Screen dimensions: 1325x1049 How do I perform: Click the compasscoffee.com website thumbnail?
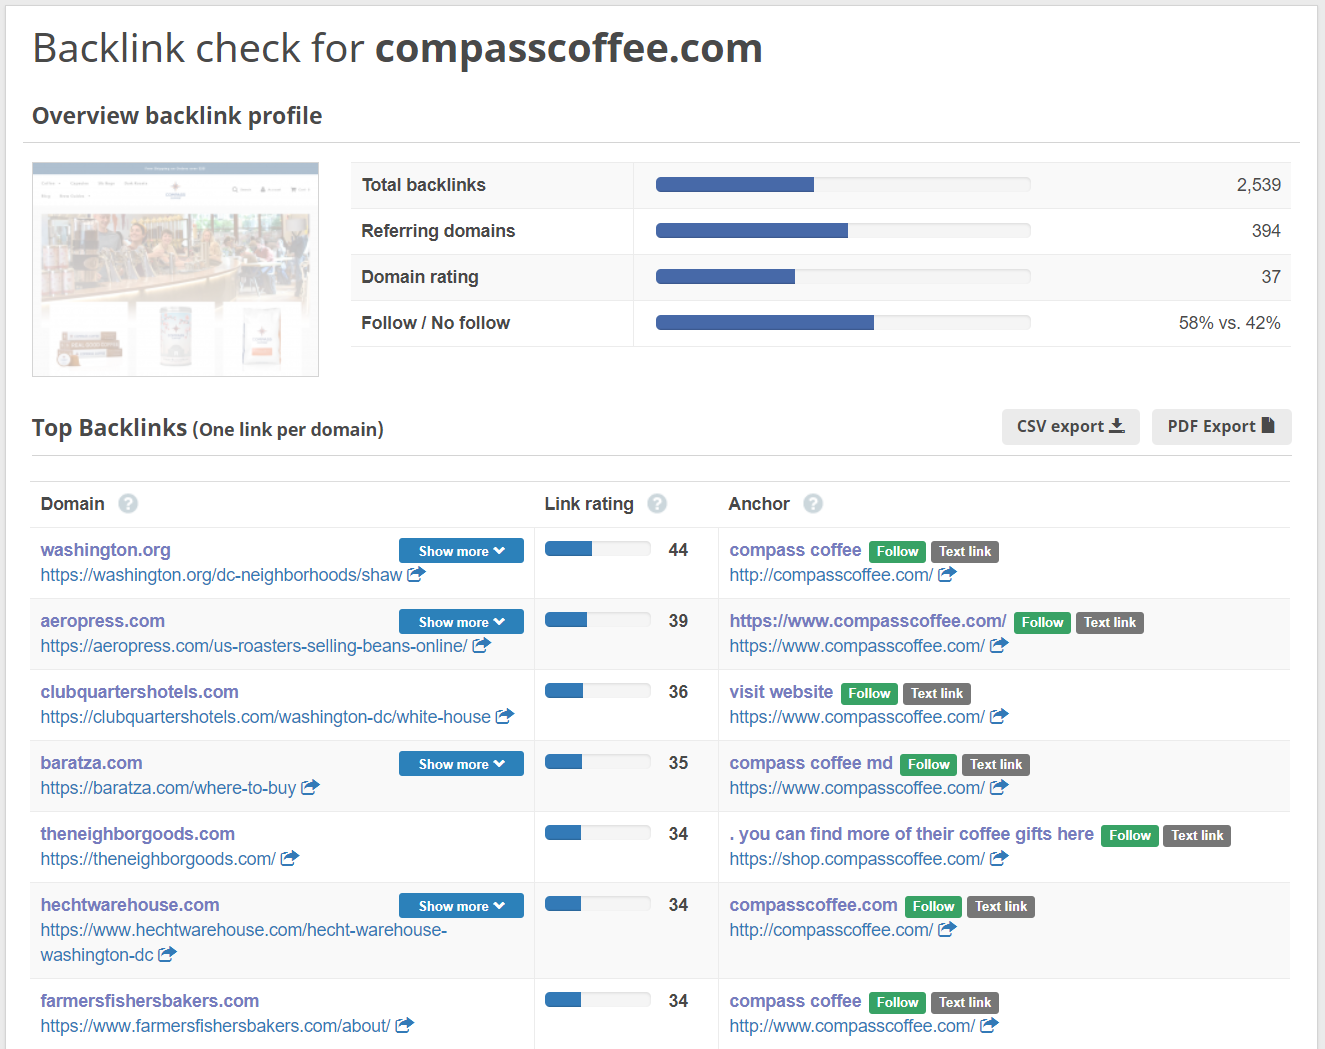tap(175, 269)
